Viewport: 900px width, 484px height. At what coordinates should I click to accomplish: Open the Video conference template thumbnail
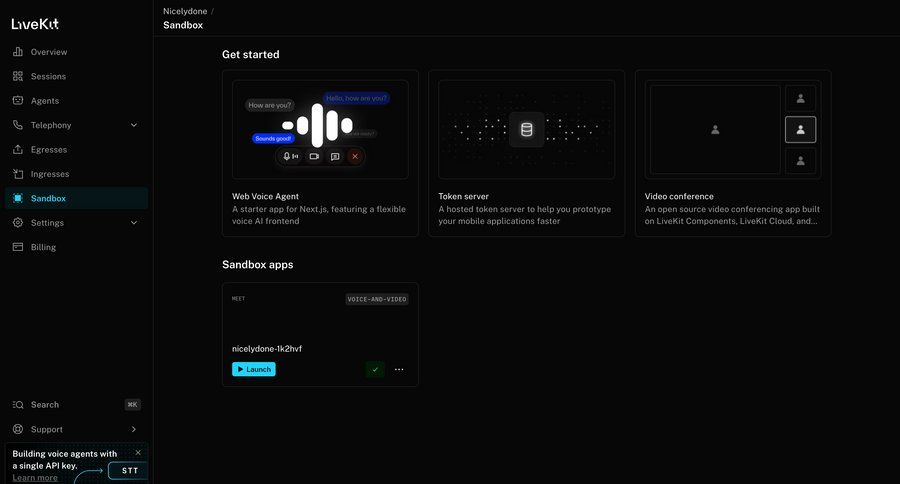tap(733, 129)
